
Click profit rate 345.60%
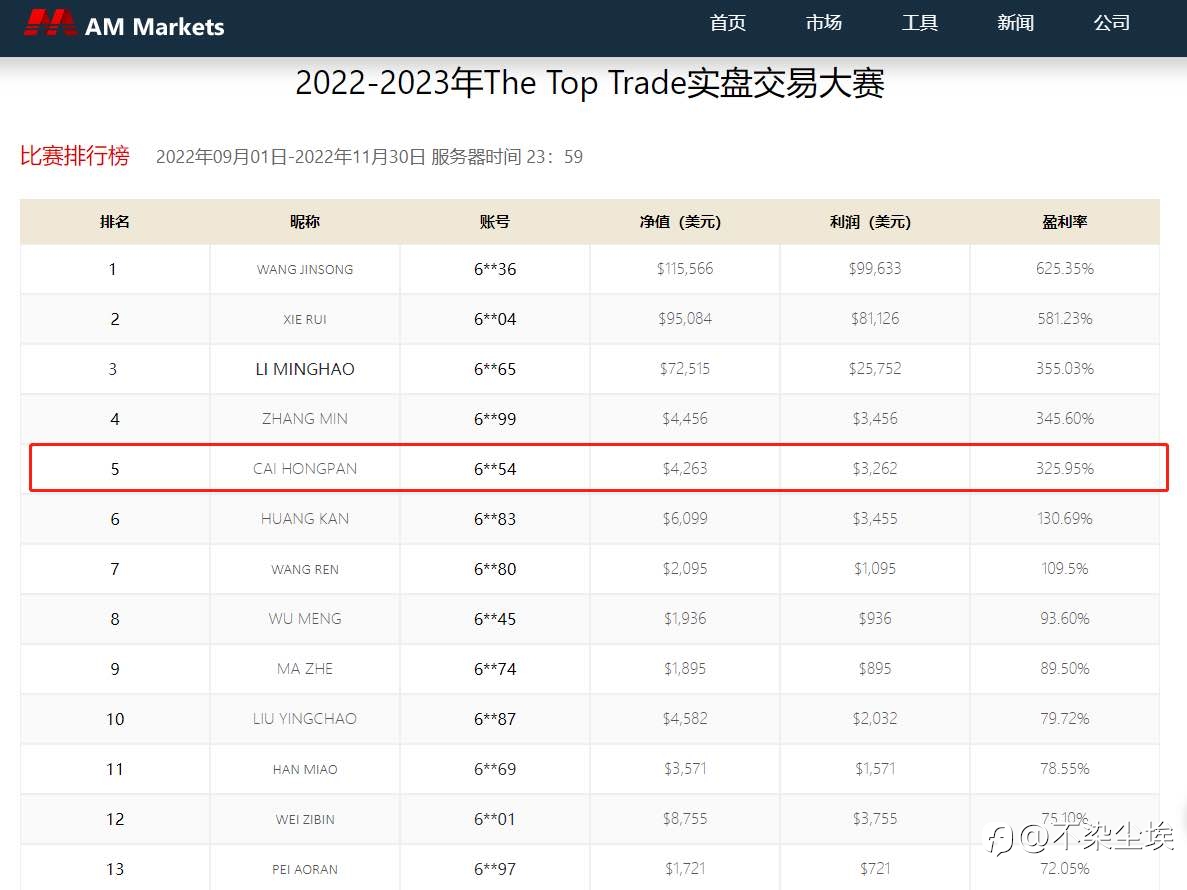(x=1065, y=419)
